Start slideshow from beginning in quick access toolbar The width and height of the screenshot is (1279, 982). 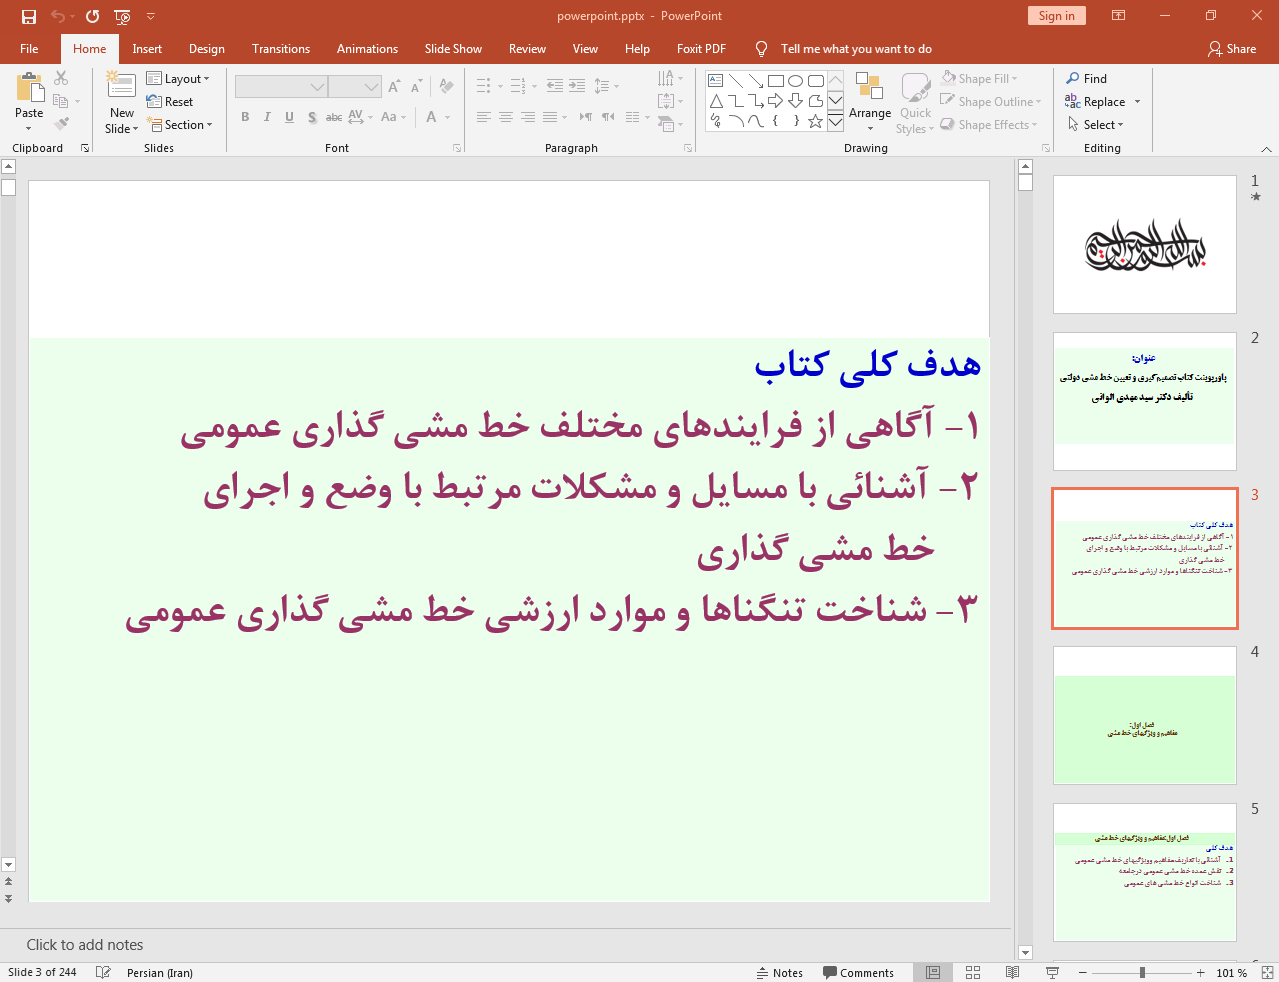(122, 16)
